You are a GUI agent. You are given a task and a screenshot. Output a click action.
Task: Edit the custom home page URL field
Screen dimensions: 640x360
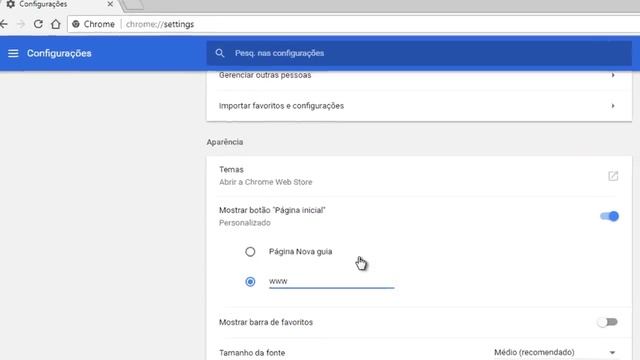pyautogui.click(x=331, y=281)
